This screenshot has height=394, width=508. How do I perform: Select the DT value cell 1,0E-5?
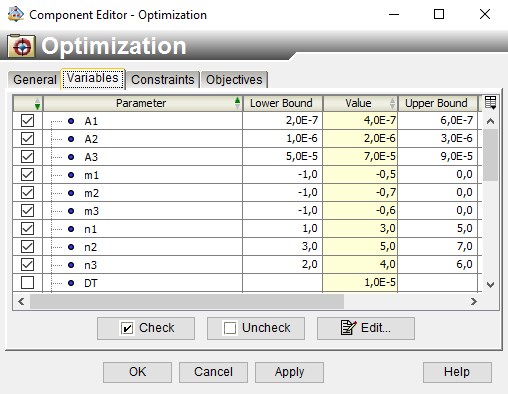click(360, 282)
